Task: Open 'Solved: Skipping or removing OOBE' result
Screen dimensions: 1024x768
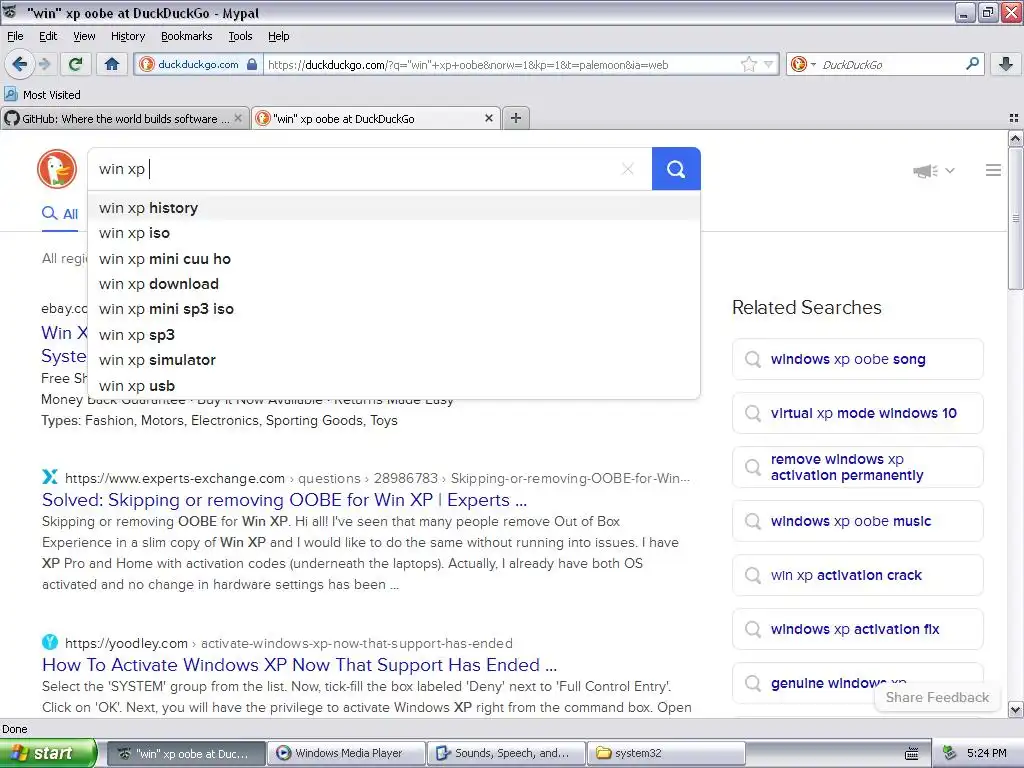Action: (284, 500)
